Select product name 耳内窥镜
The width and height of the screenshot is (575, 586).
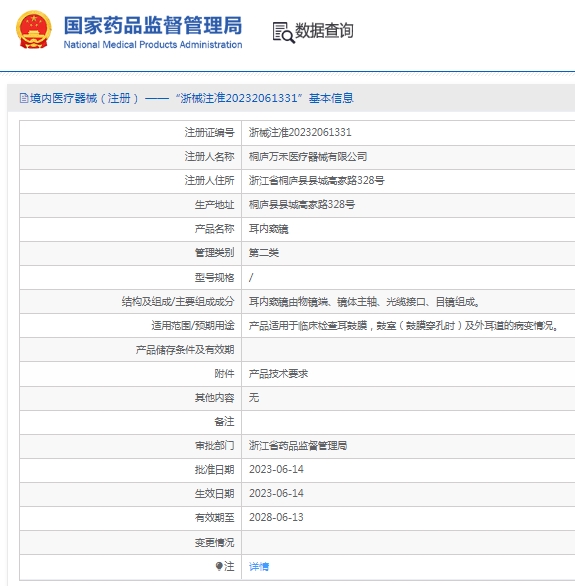[269, 229]
